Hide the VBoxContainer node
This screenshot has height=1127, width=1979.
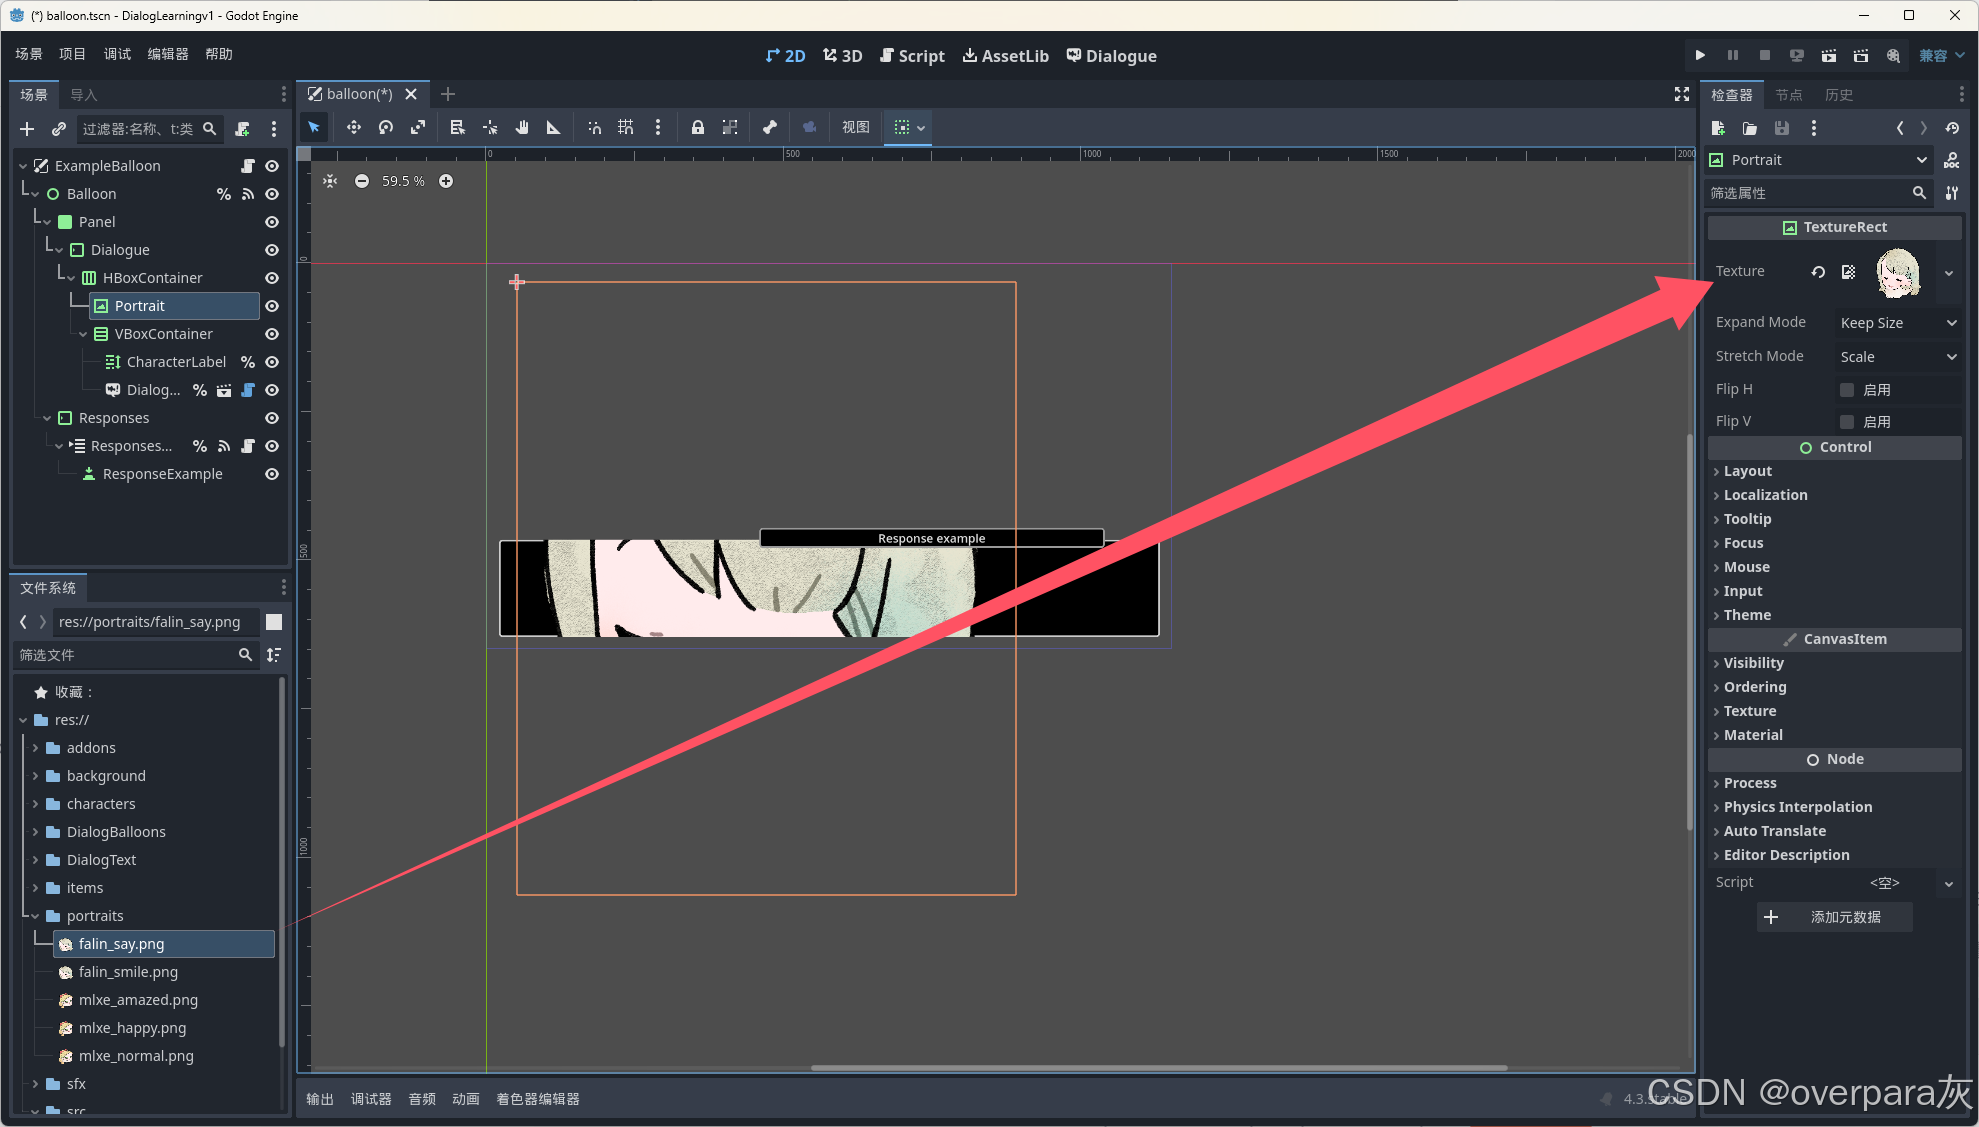272,334
